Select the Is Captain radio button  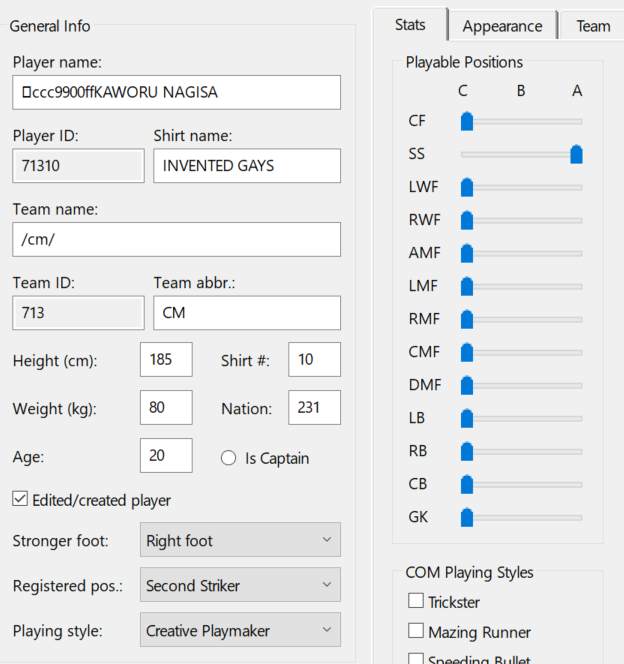coord(229,458)
